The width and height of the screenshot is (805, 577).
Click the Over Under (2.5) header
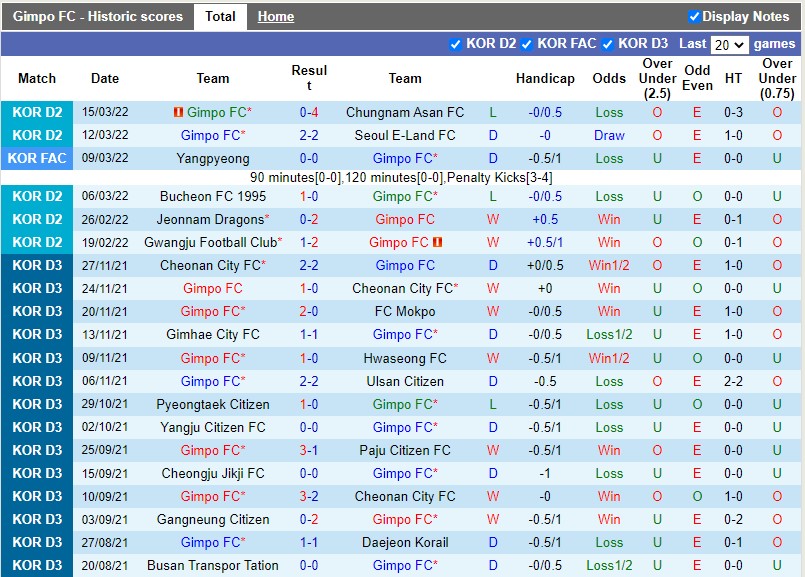point(657,79)
